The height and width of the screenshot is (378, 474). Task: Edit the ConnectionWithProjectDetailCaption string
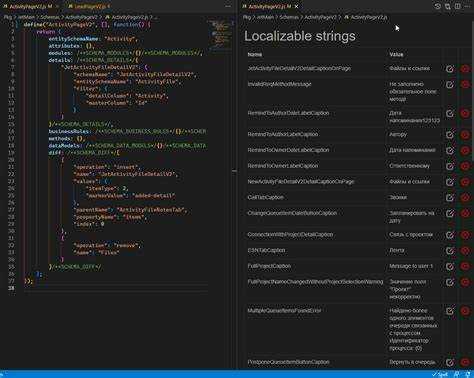450,235
